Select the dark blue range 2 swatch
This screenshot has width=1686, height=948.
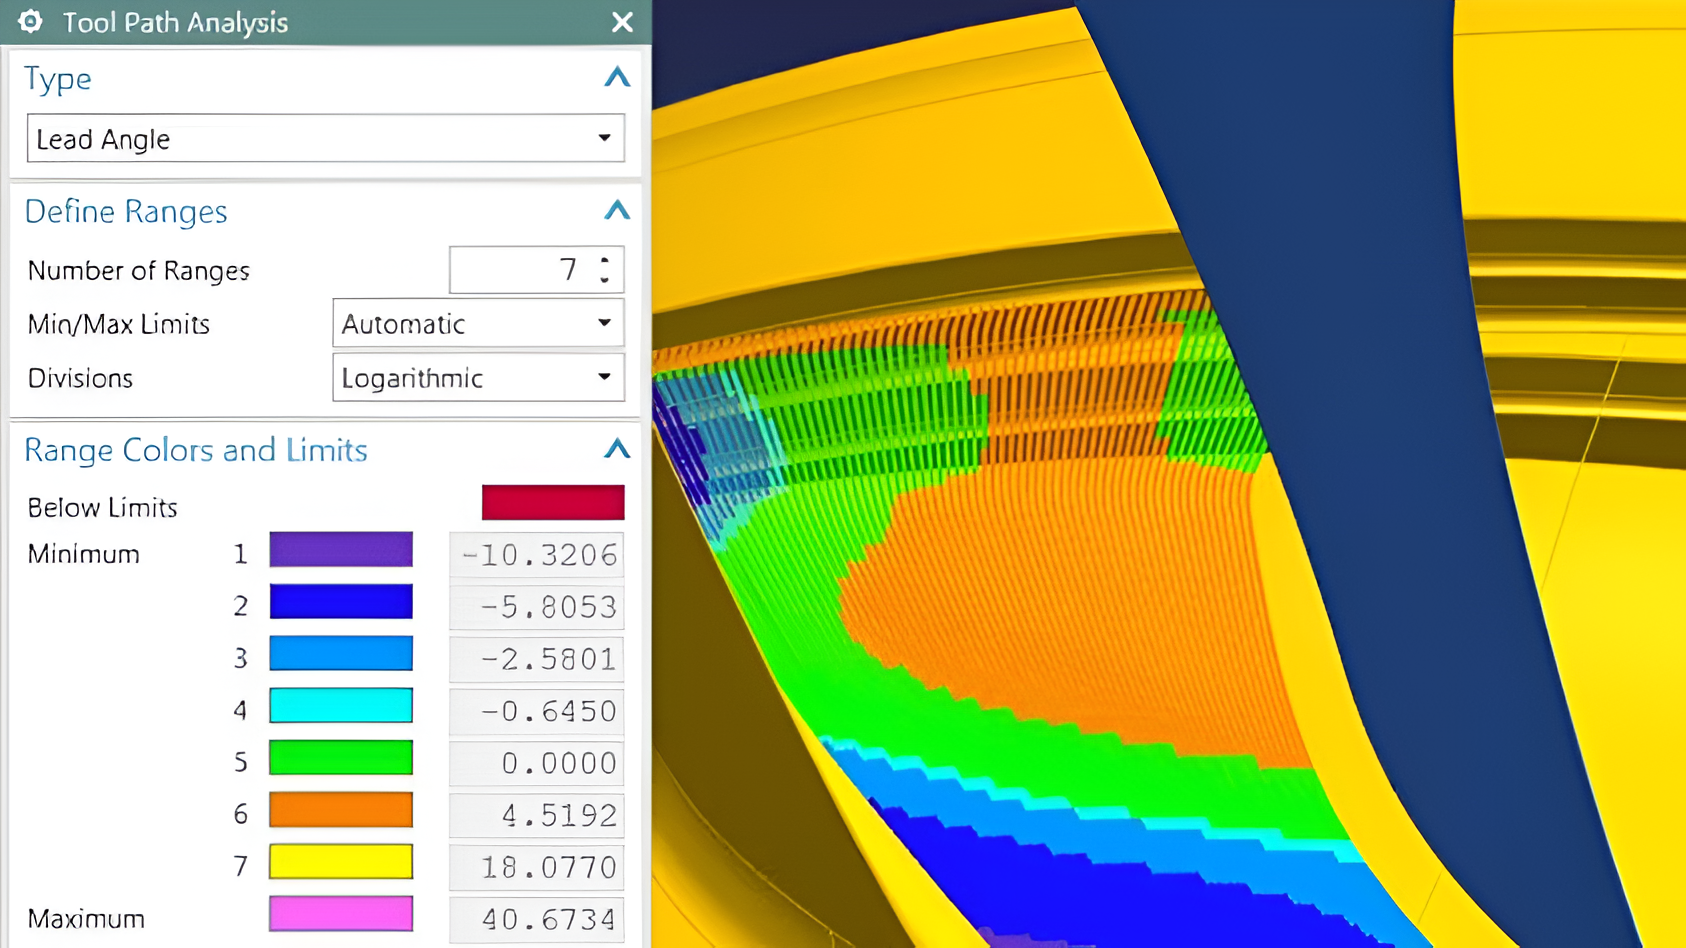[341, 602]
